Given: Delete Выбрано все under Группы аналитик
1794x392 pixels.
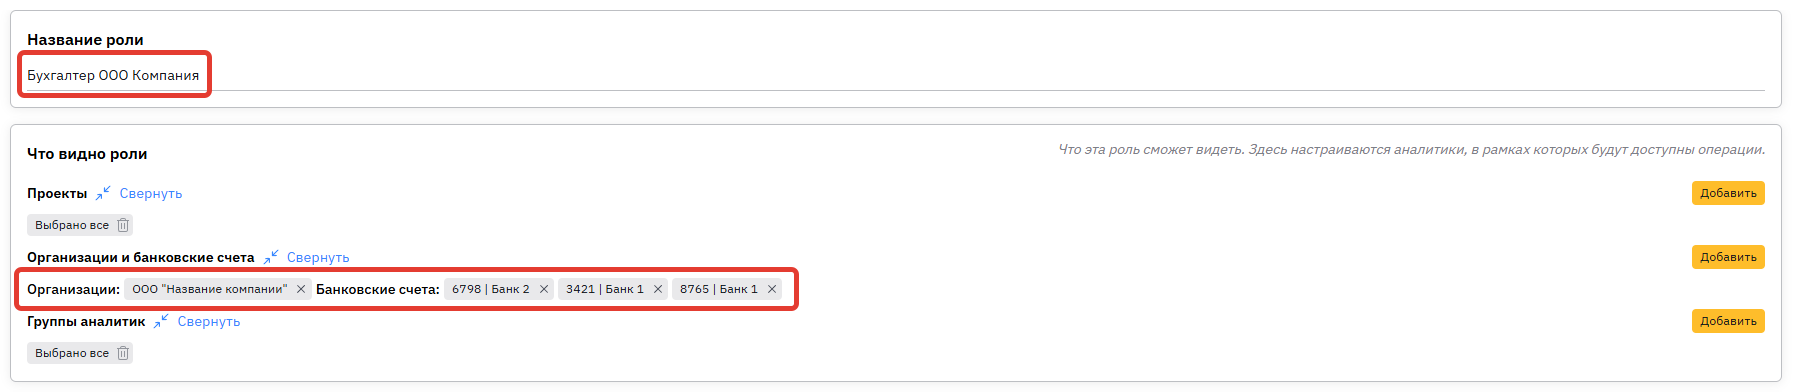Looking at the screenshot, I should [x=123, y=353].
